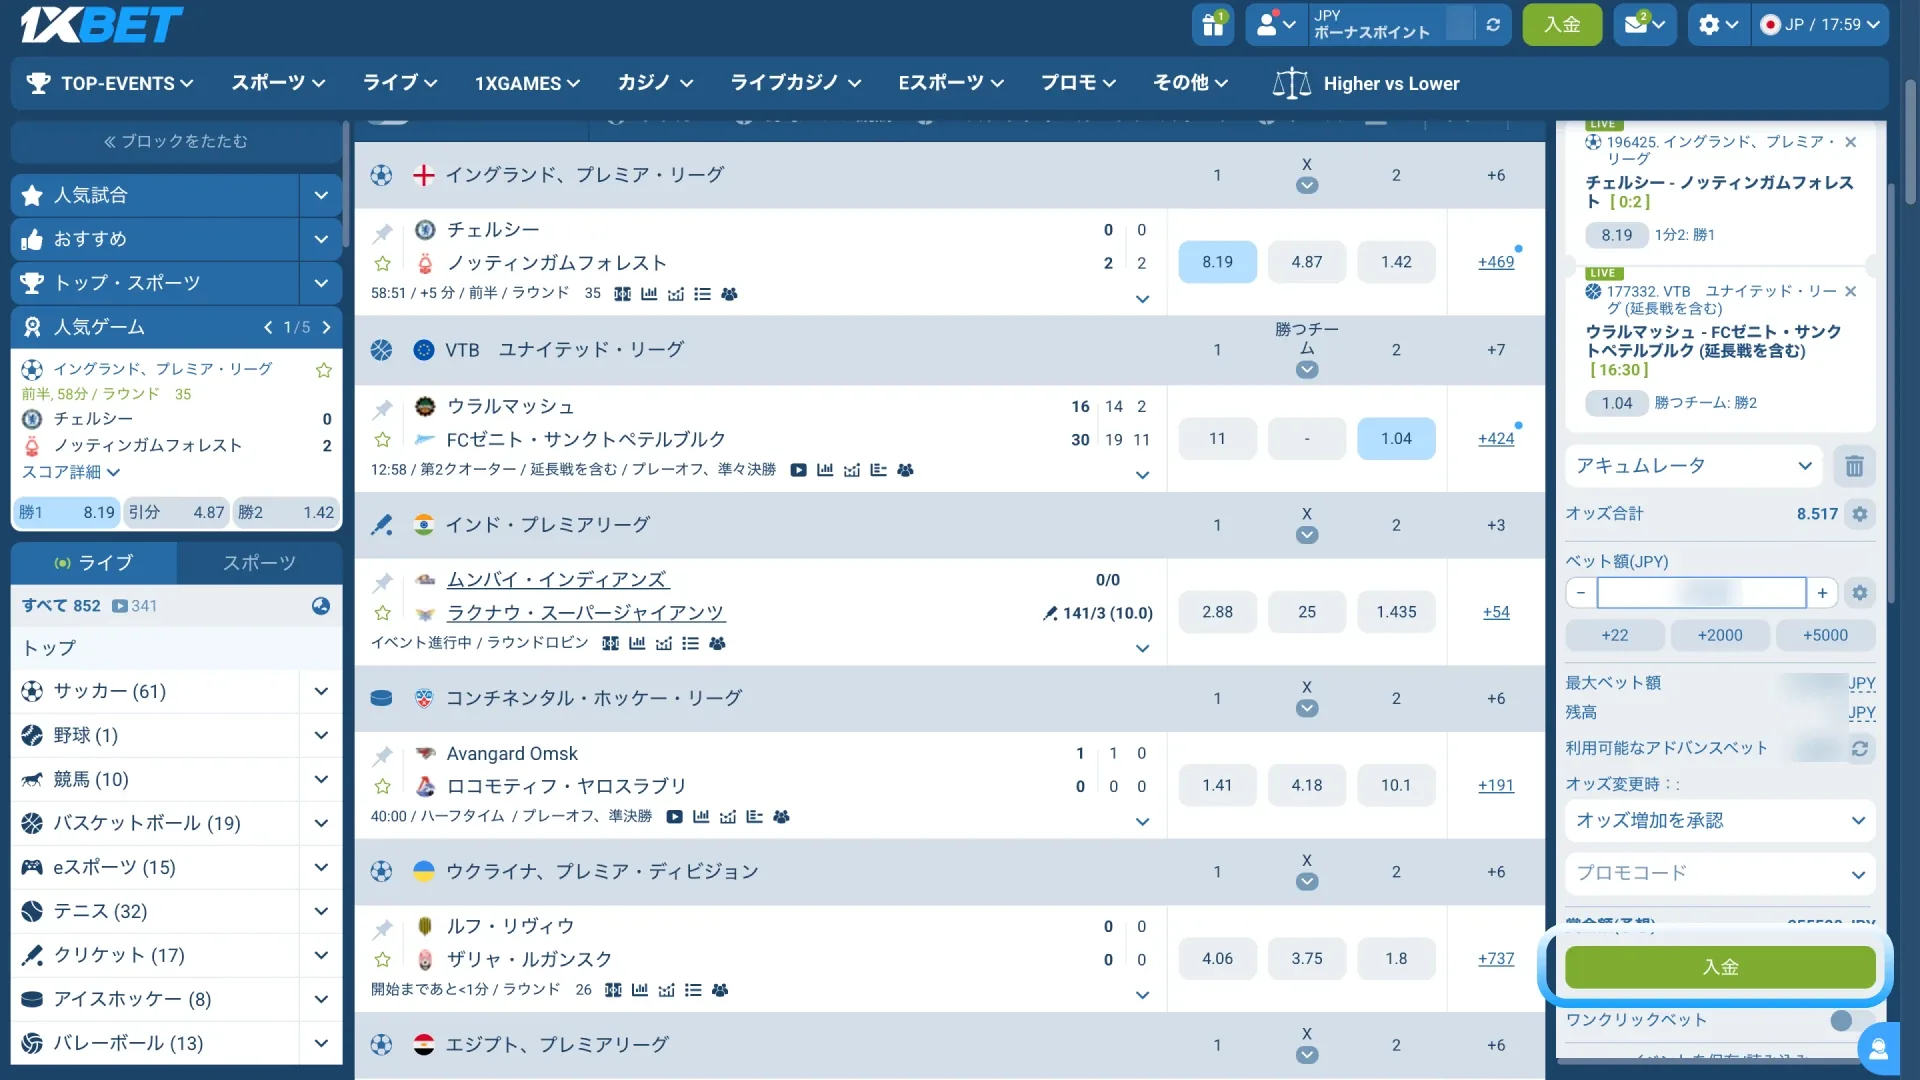Select odds 2.88 for Mumbai Indians
The height and width of the screenshot is (1080, 1920).
coord(1217,612)
